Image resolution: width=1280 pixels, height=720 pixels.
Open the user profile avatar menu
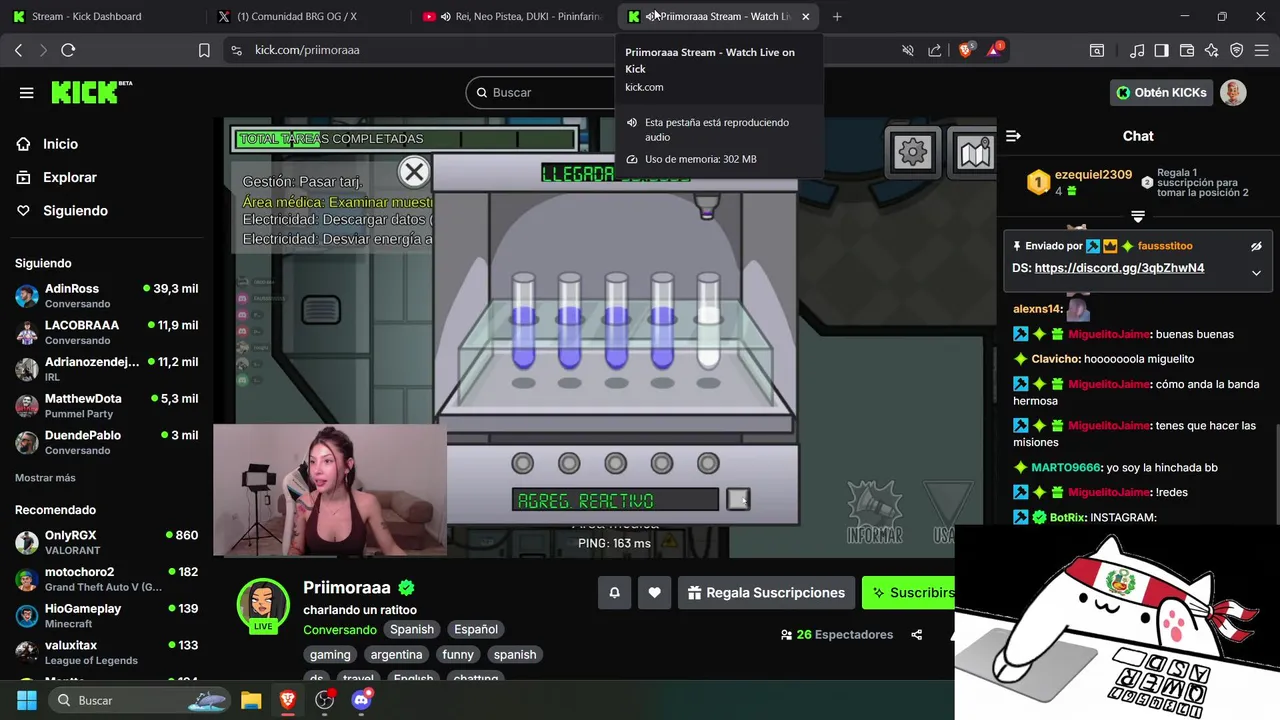click(x=1233, y=92)
